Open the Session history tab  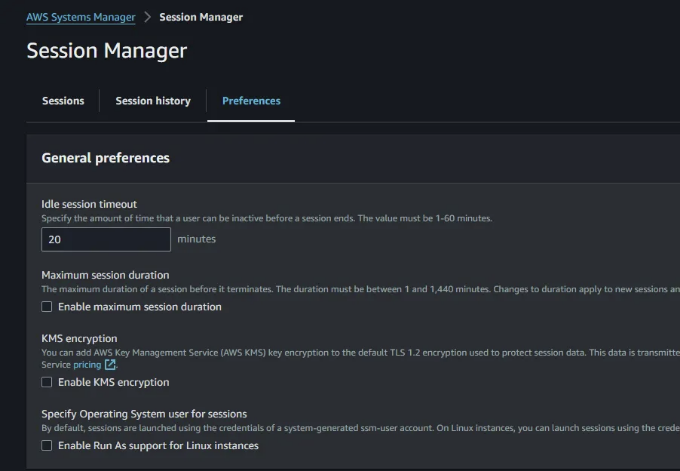pyautogui.click(x=153, y=101)
